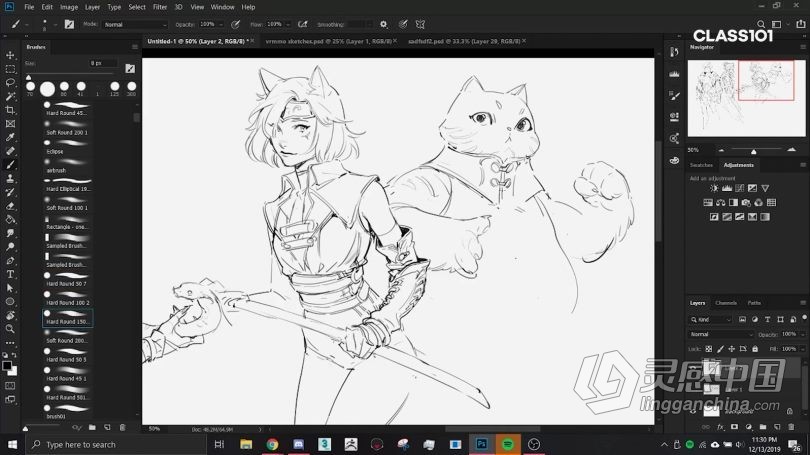Click the brush Size slider handle

pyautogui.click(x=28, y=77)
